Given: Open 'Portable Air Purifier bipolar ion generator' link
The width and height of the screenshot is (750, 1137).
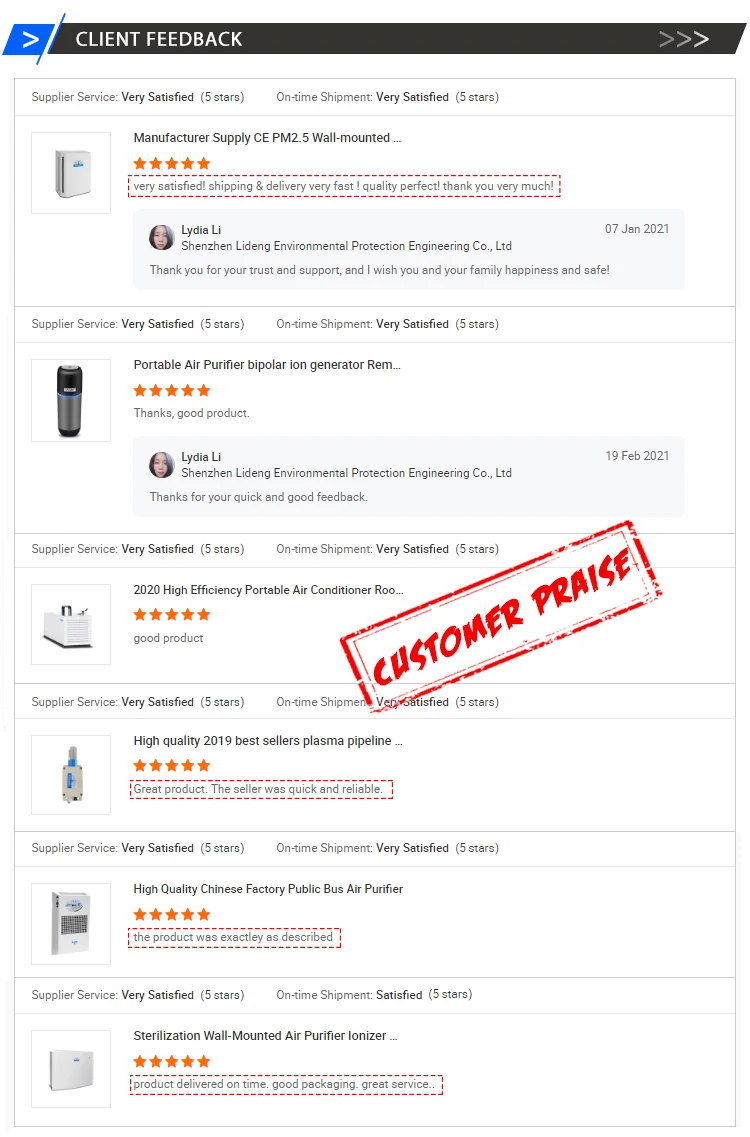Looking at the screenshot, I should click(267, 365).
